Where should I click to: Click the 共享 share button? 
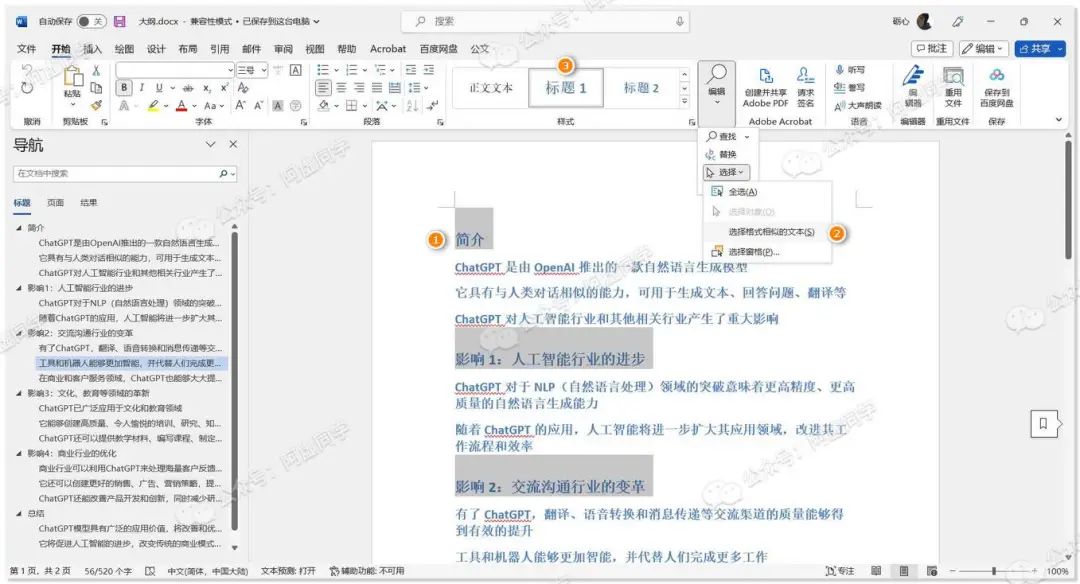[1039, 49]
